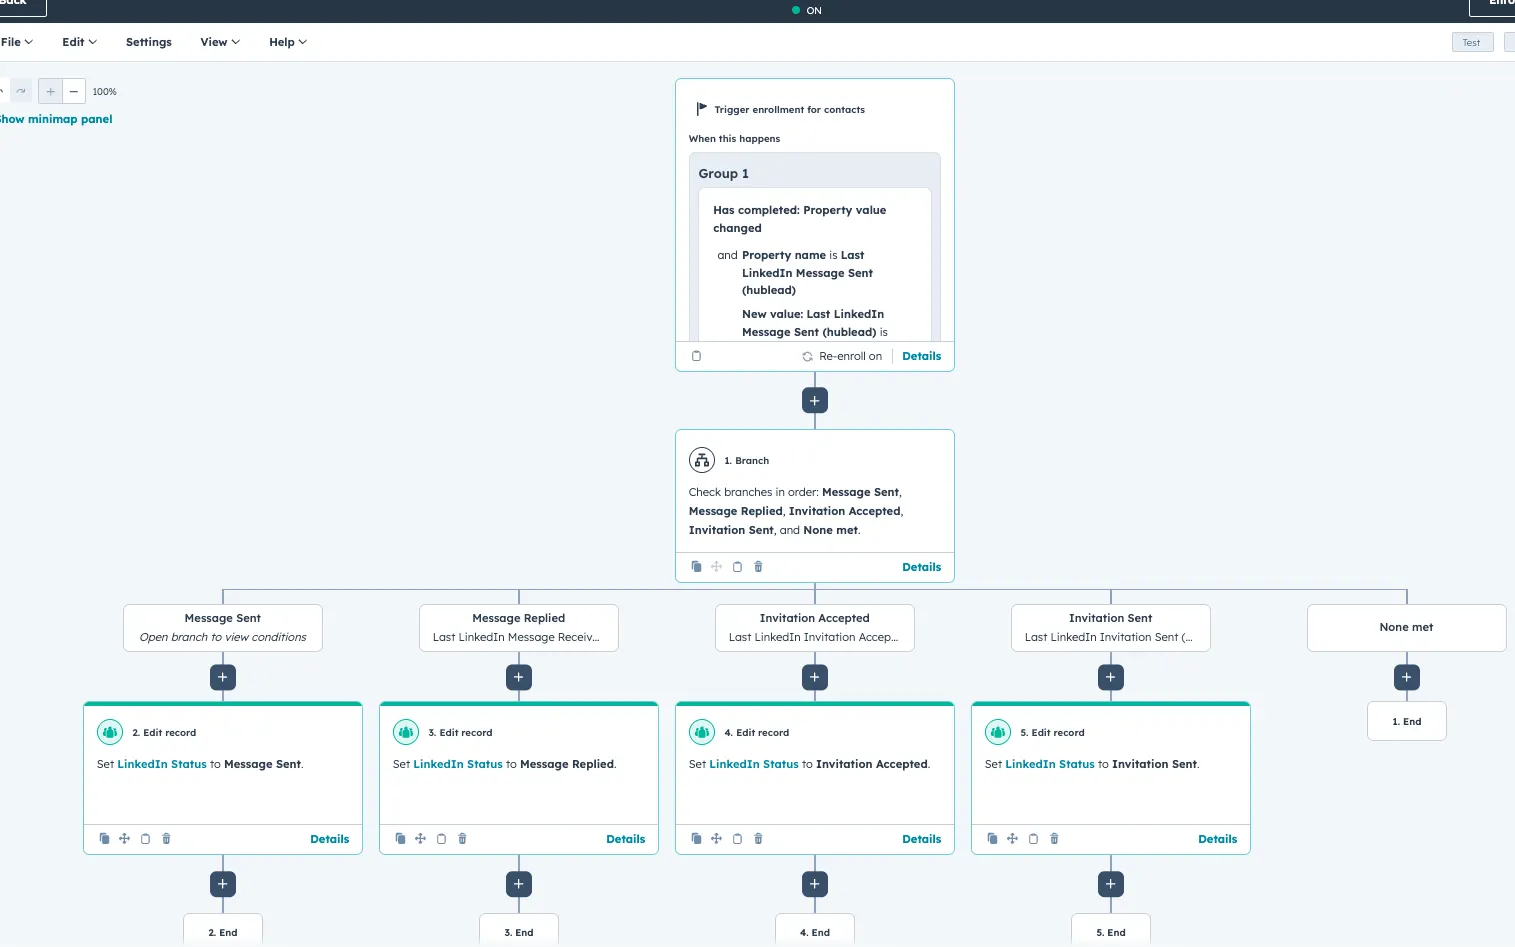The image size is (1515, 947).
Task: Click the 2. Edit record contact icon
Action: pos(110,732)
